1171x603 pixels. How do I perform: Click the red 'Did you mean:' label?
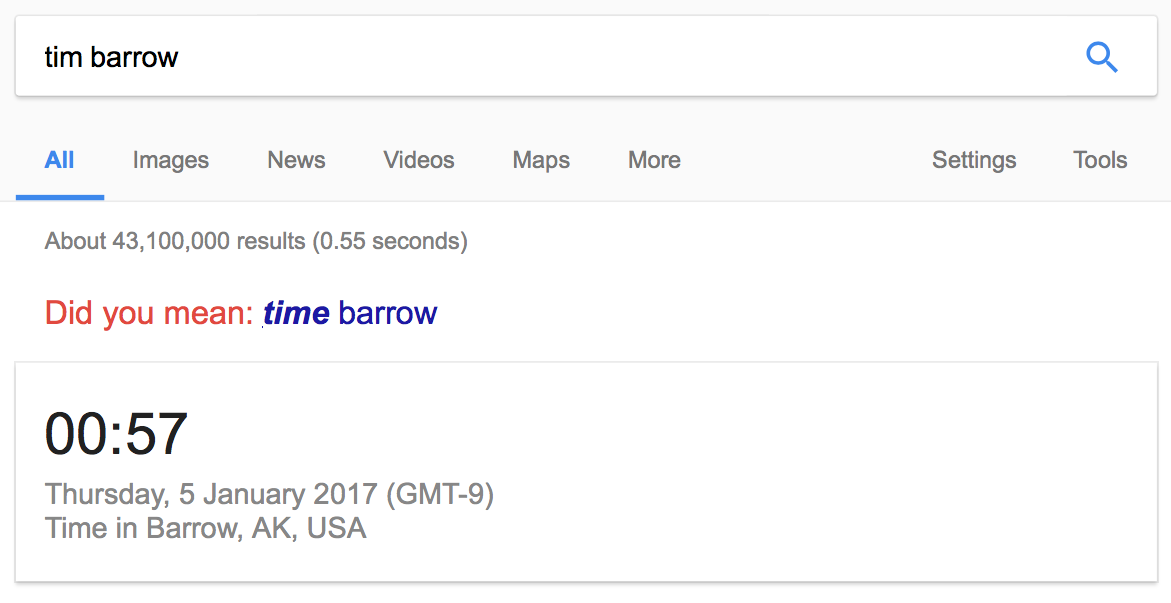(x=149, y=313)
